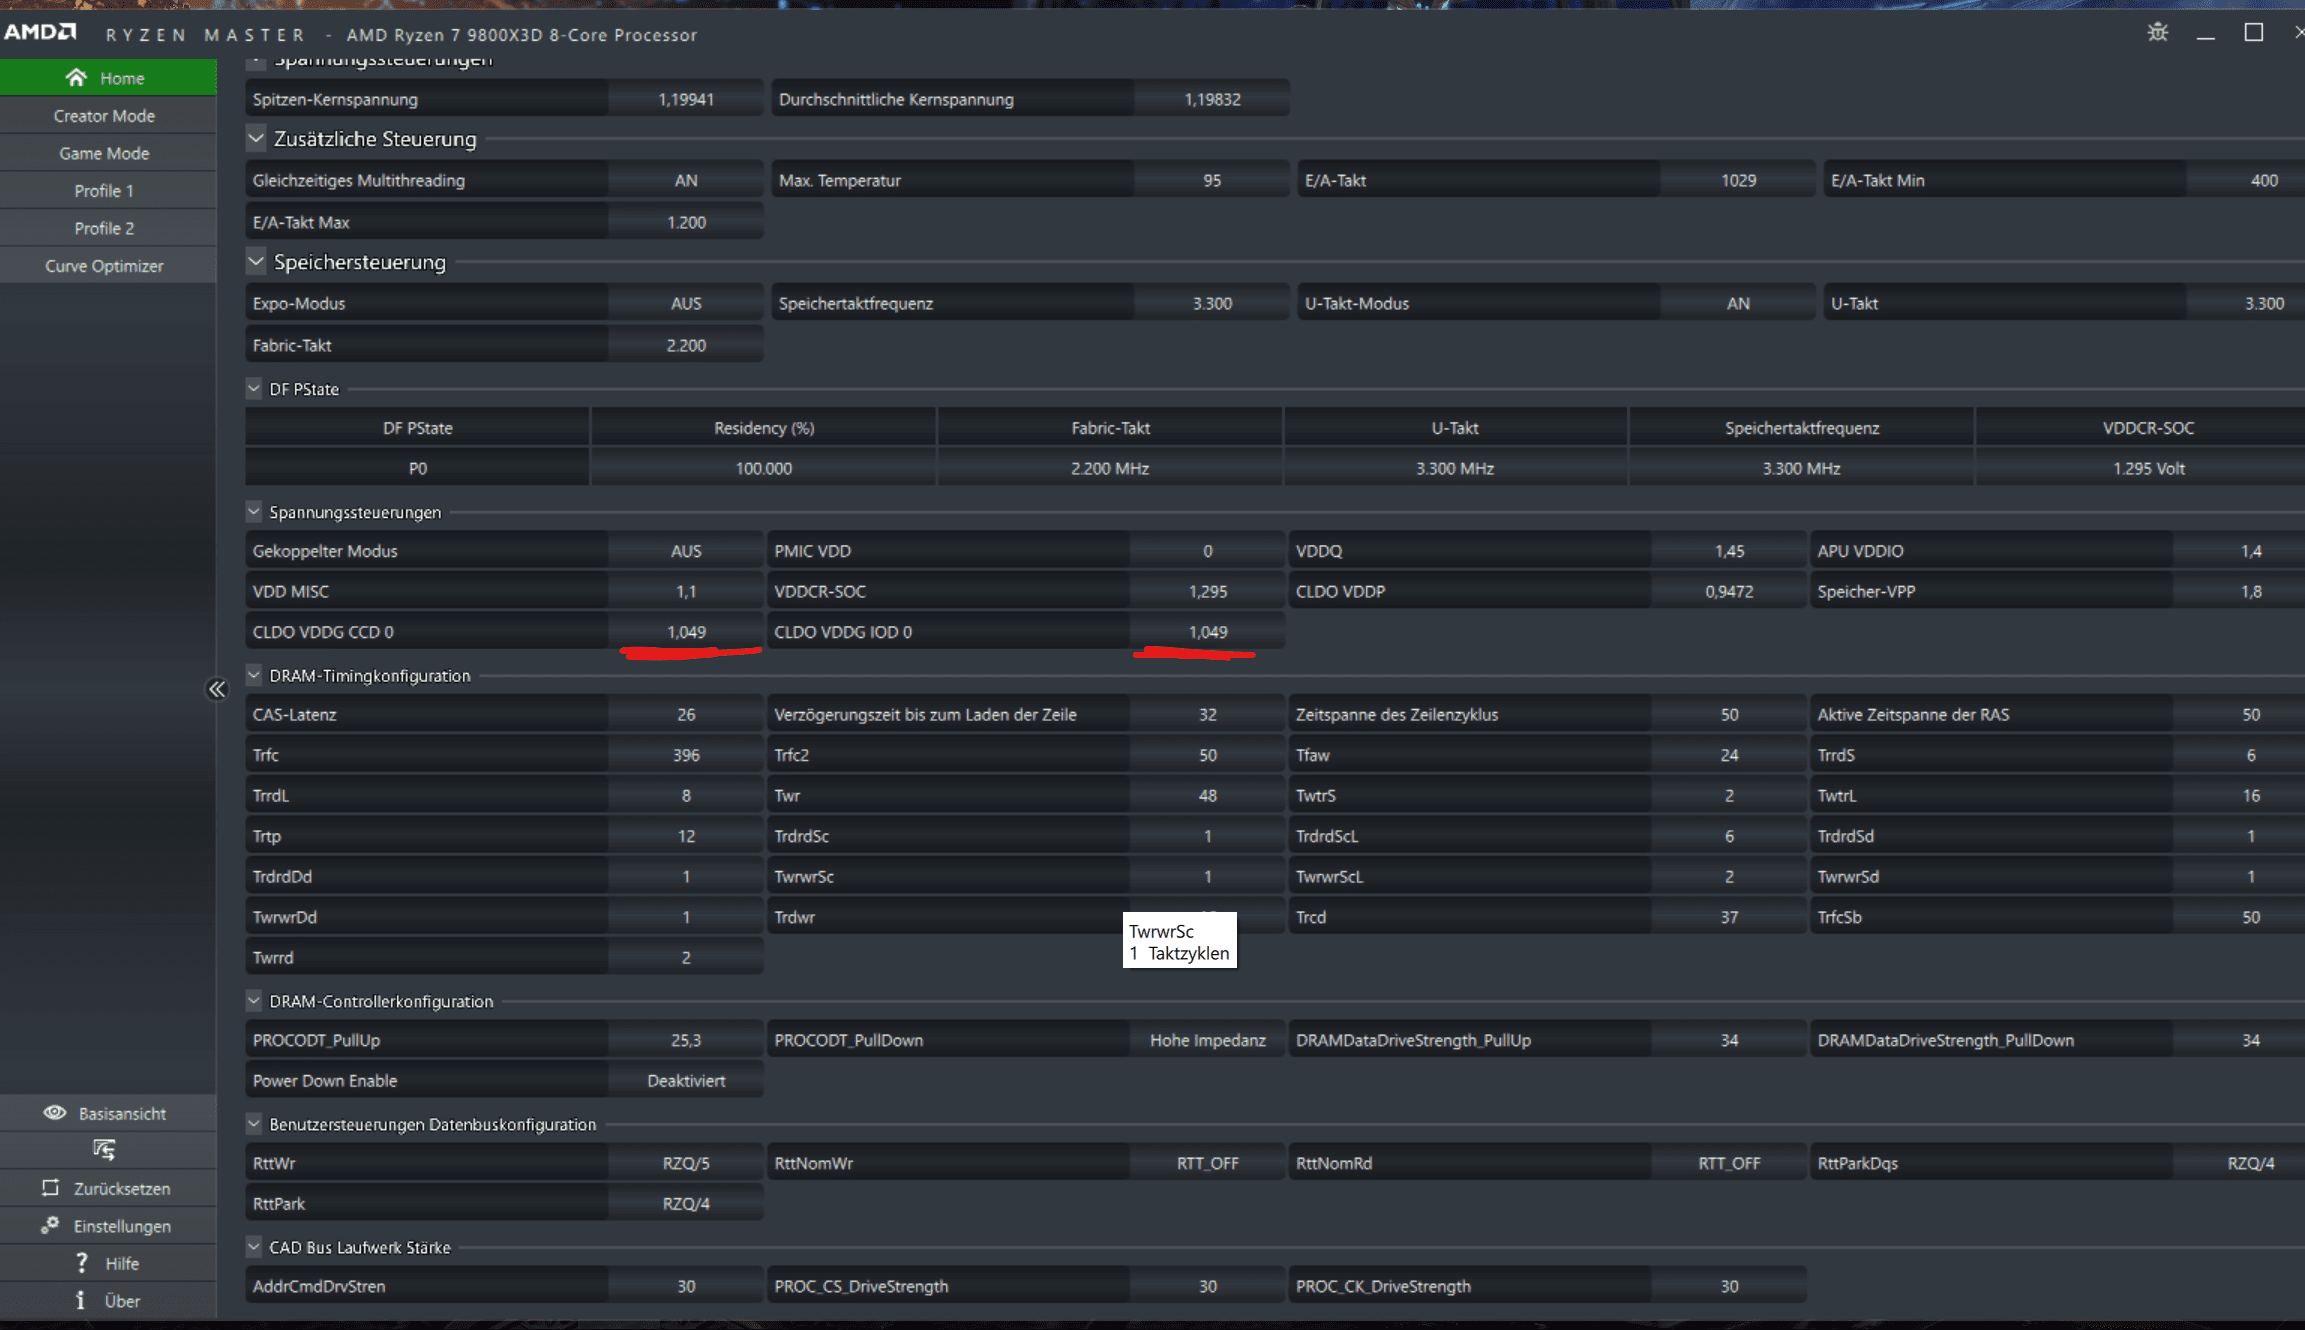Viewport: 2305px width, 1330px height.
Task: Switch to Creator Mode profile
Action: click(x=108, y=116)
